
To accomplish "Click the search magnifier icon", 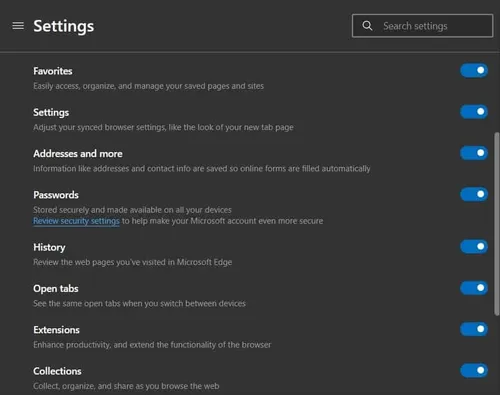I will pos(367,26).
